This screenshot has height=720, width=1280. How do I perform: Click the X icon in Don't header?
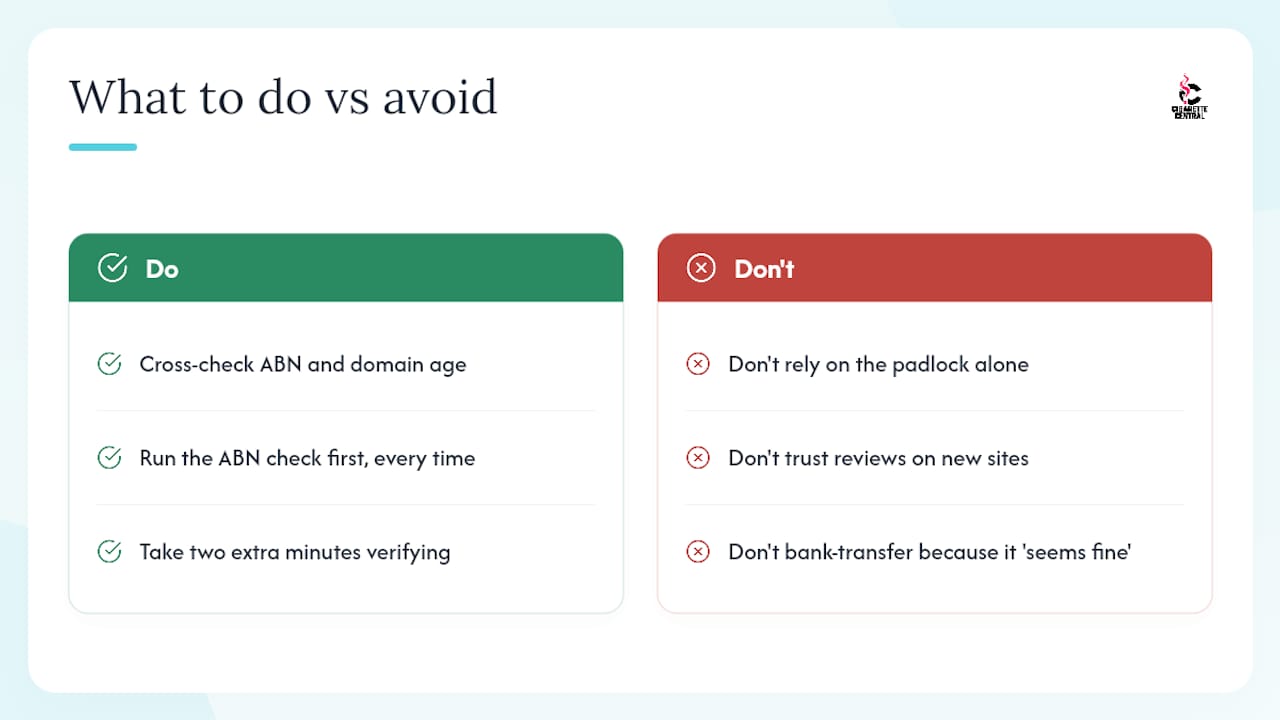(701, 268)
